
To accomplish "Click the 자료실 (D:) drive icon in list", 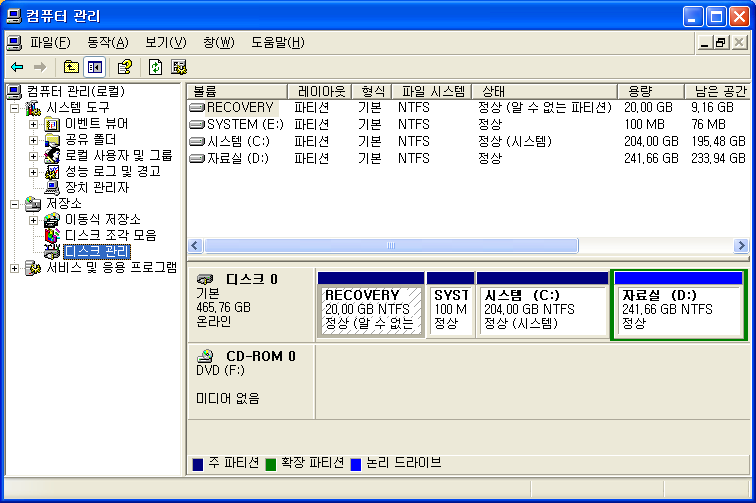I will coord(197,158).
